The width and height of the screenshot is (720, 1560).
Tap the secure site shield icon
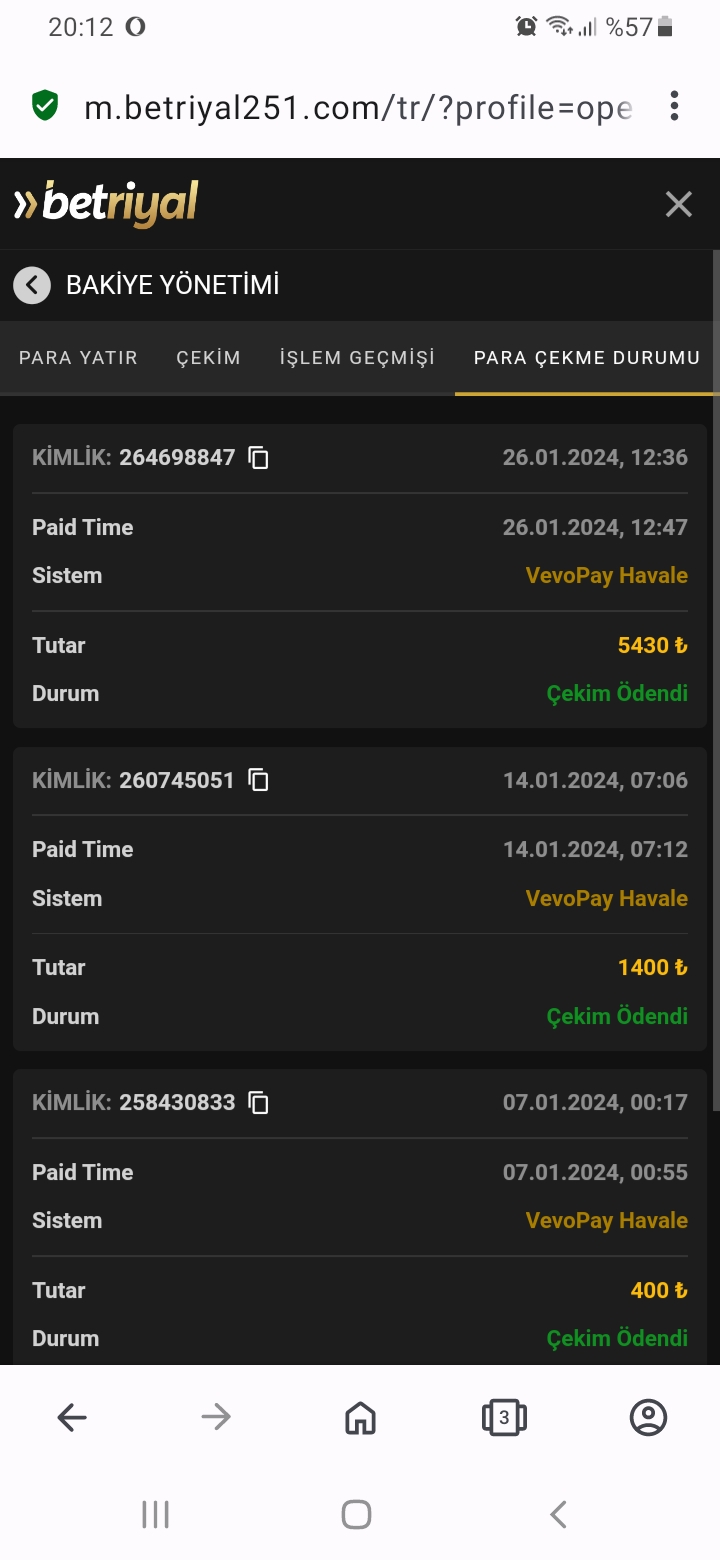[45, 106]
